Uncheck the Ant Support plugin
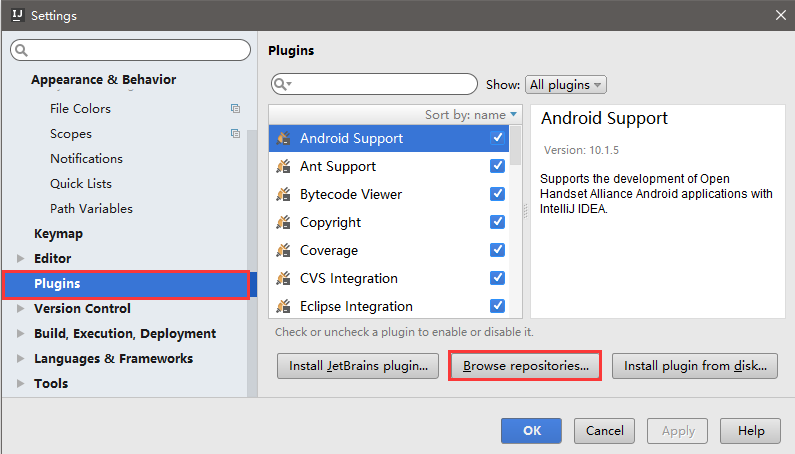 pyautogui.click(x=497, y=166)
